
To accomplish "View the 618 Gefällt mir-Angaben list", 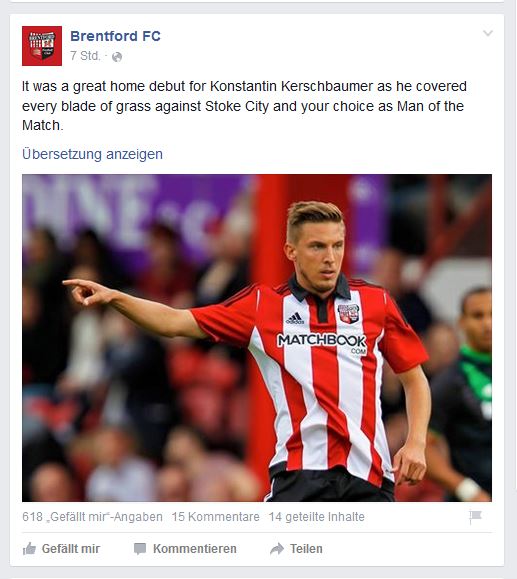I will [x=92, y=517].
